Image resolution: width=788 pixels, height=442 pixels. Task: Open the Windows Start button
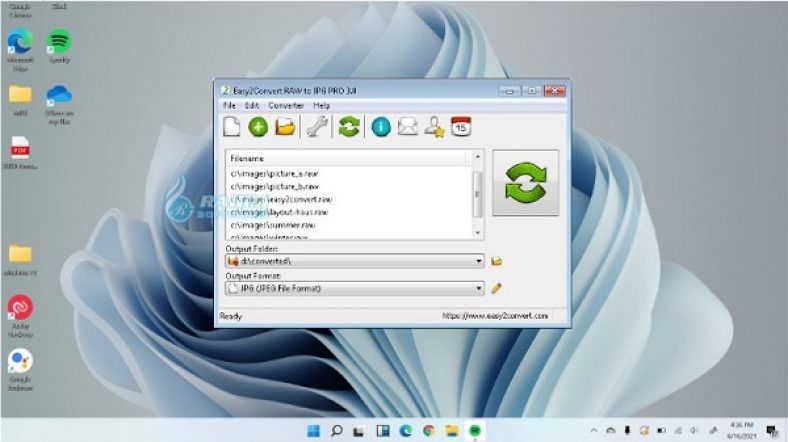313,431
